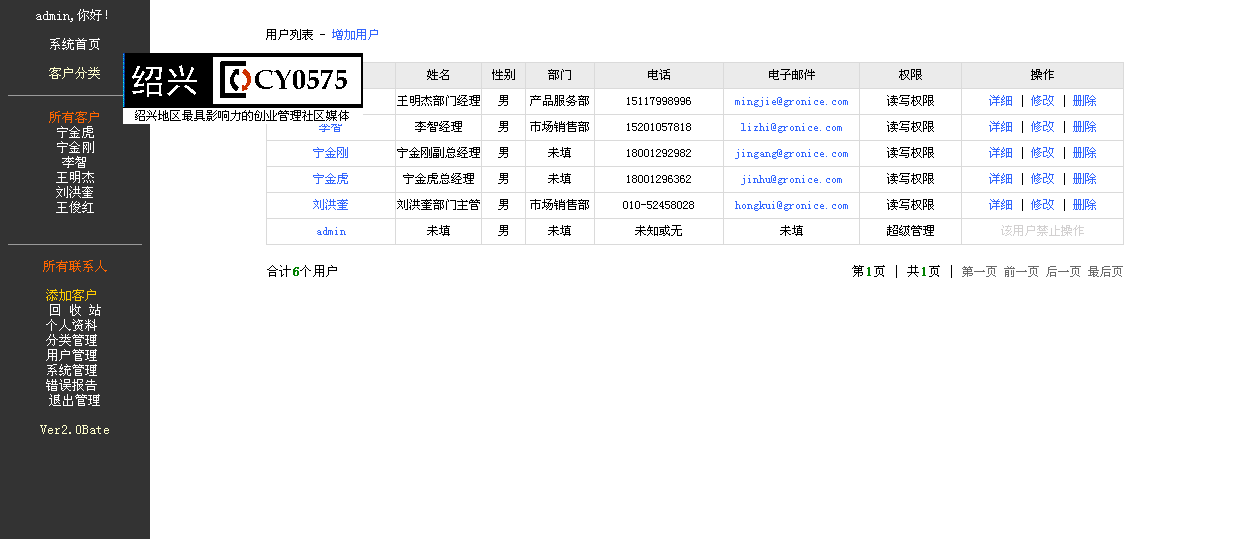Click the 电子邮件 column header
The width and height of the screenshot is (1239, 539).
click(x=791, y=75)
